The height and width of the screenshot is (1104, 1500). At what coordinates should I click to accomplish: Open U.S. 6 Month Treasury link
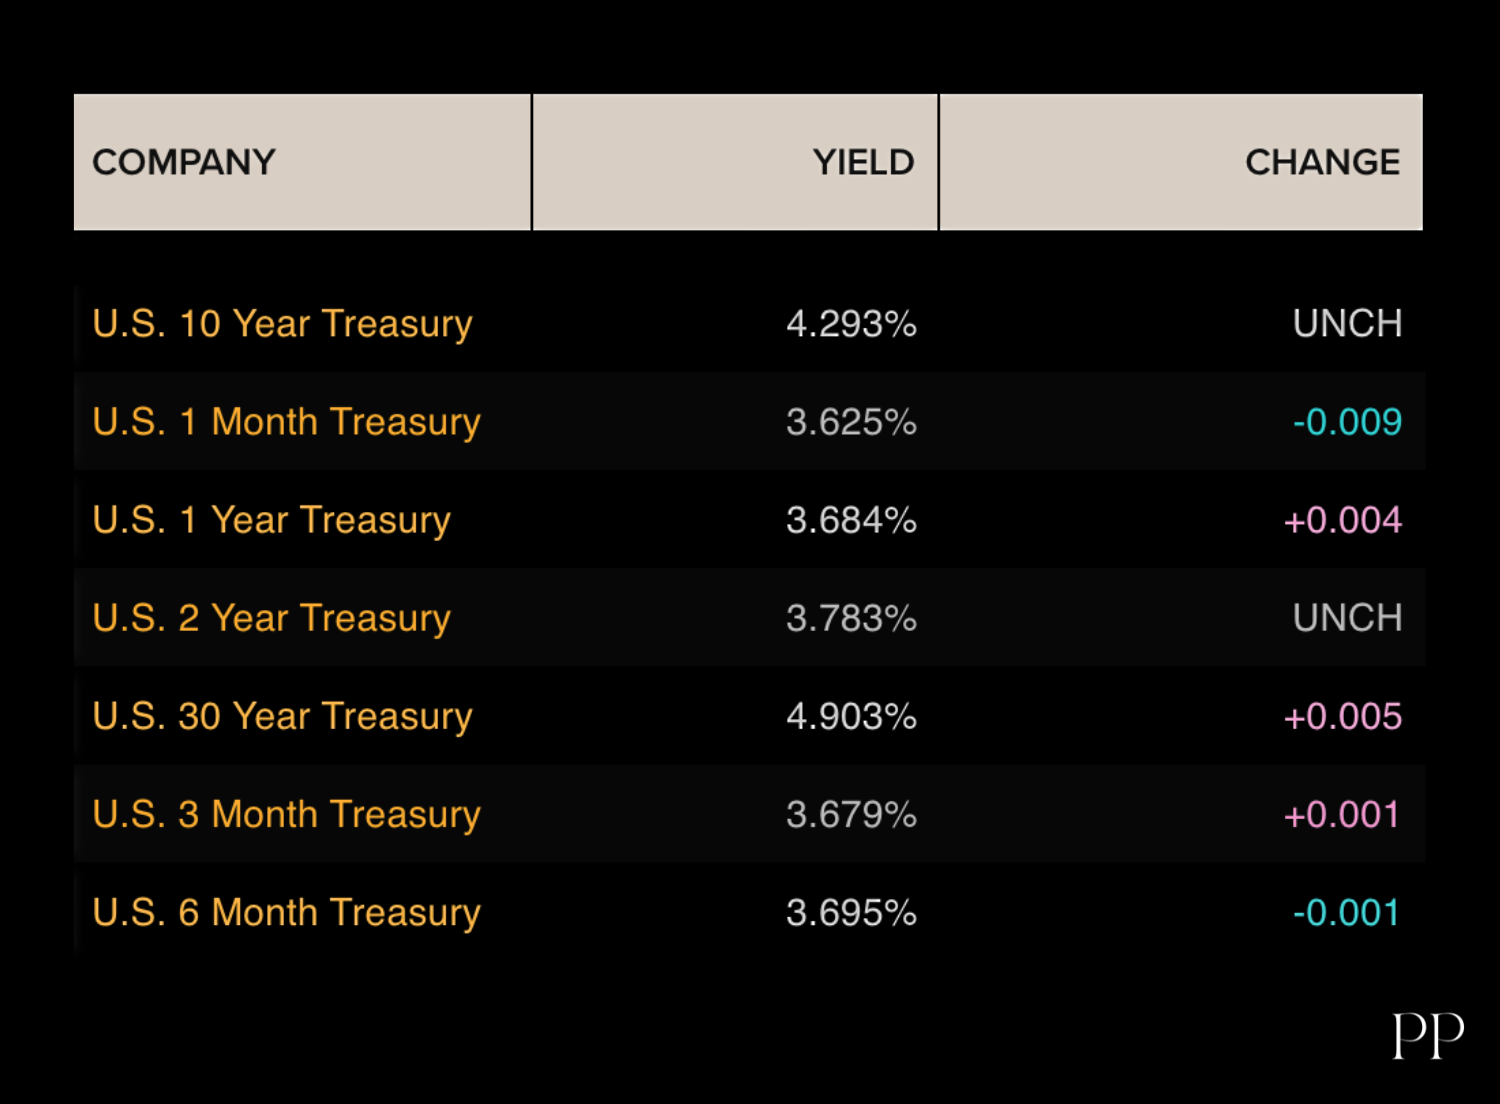point(286,912)
